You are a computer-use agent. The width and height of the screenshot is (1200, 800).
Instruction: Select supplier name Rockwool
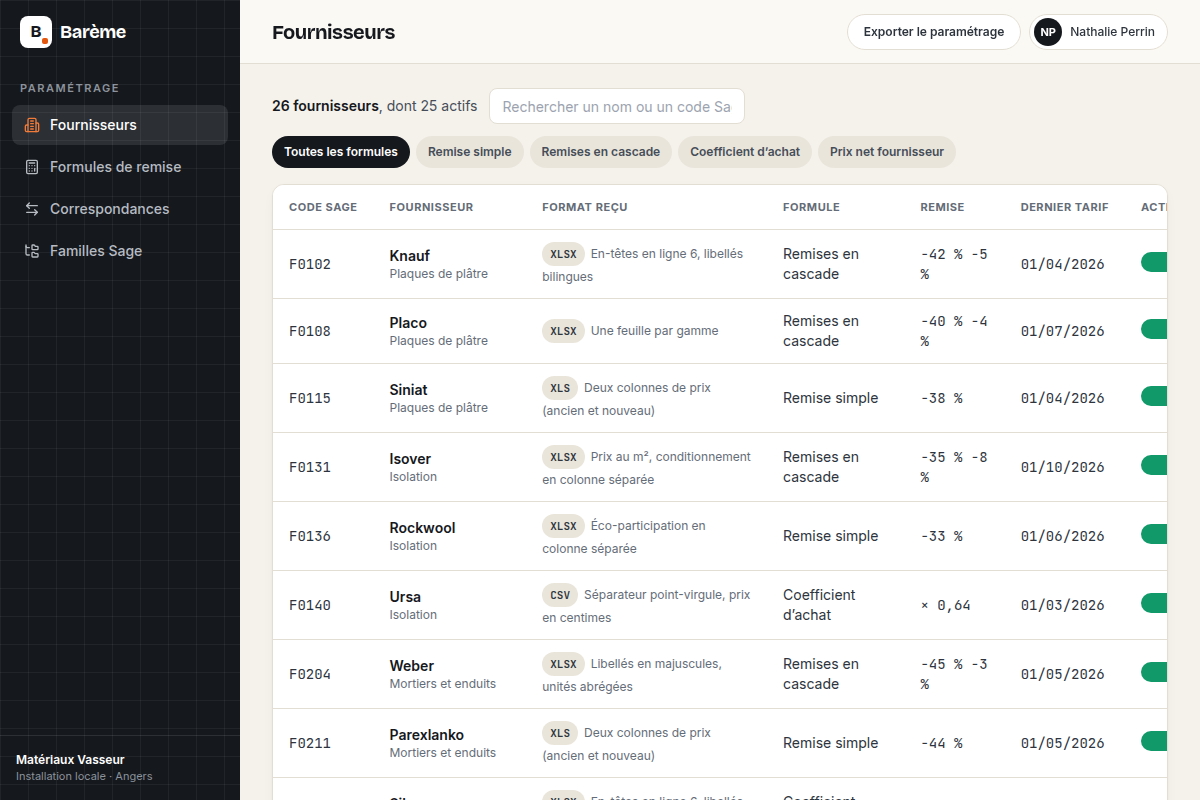422,528
